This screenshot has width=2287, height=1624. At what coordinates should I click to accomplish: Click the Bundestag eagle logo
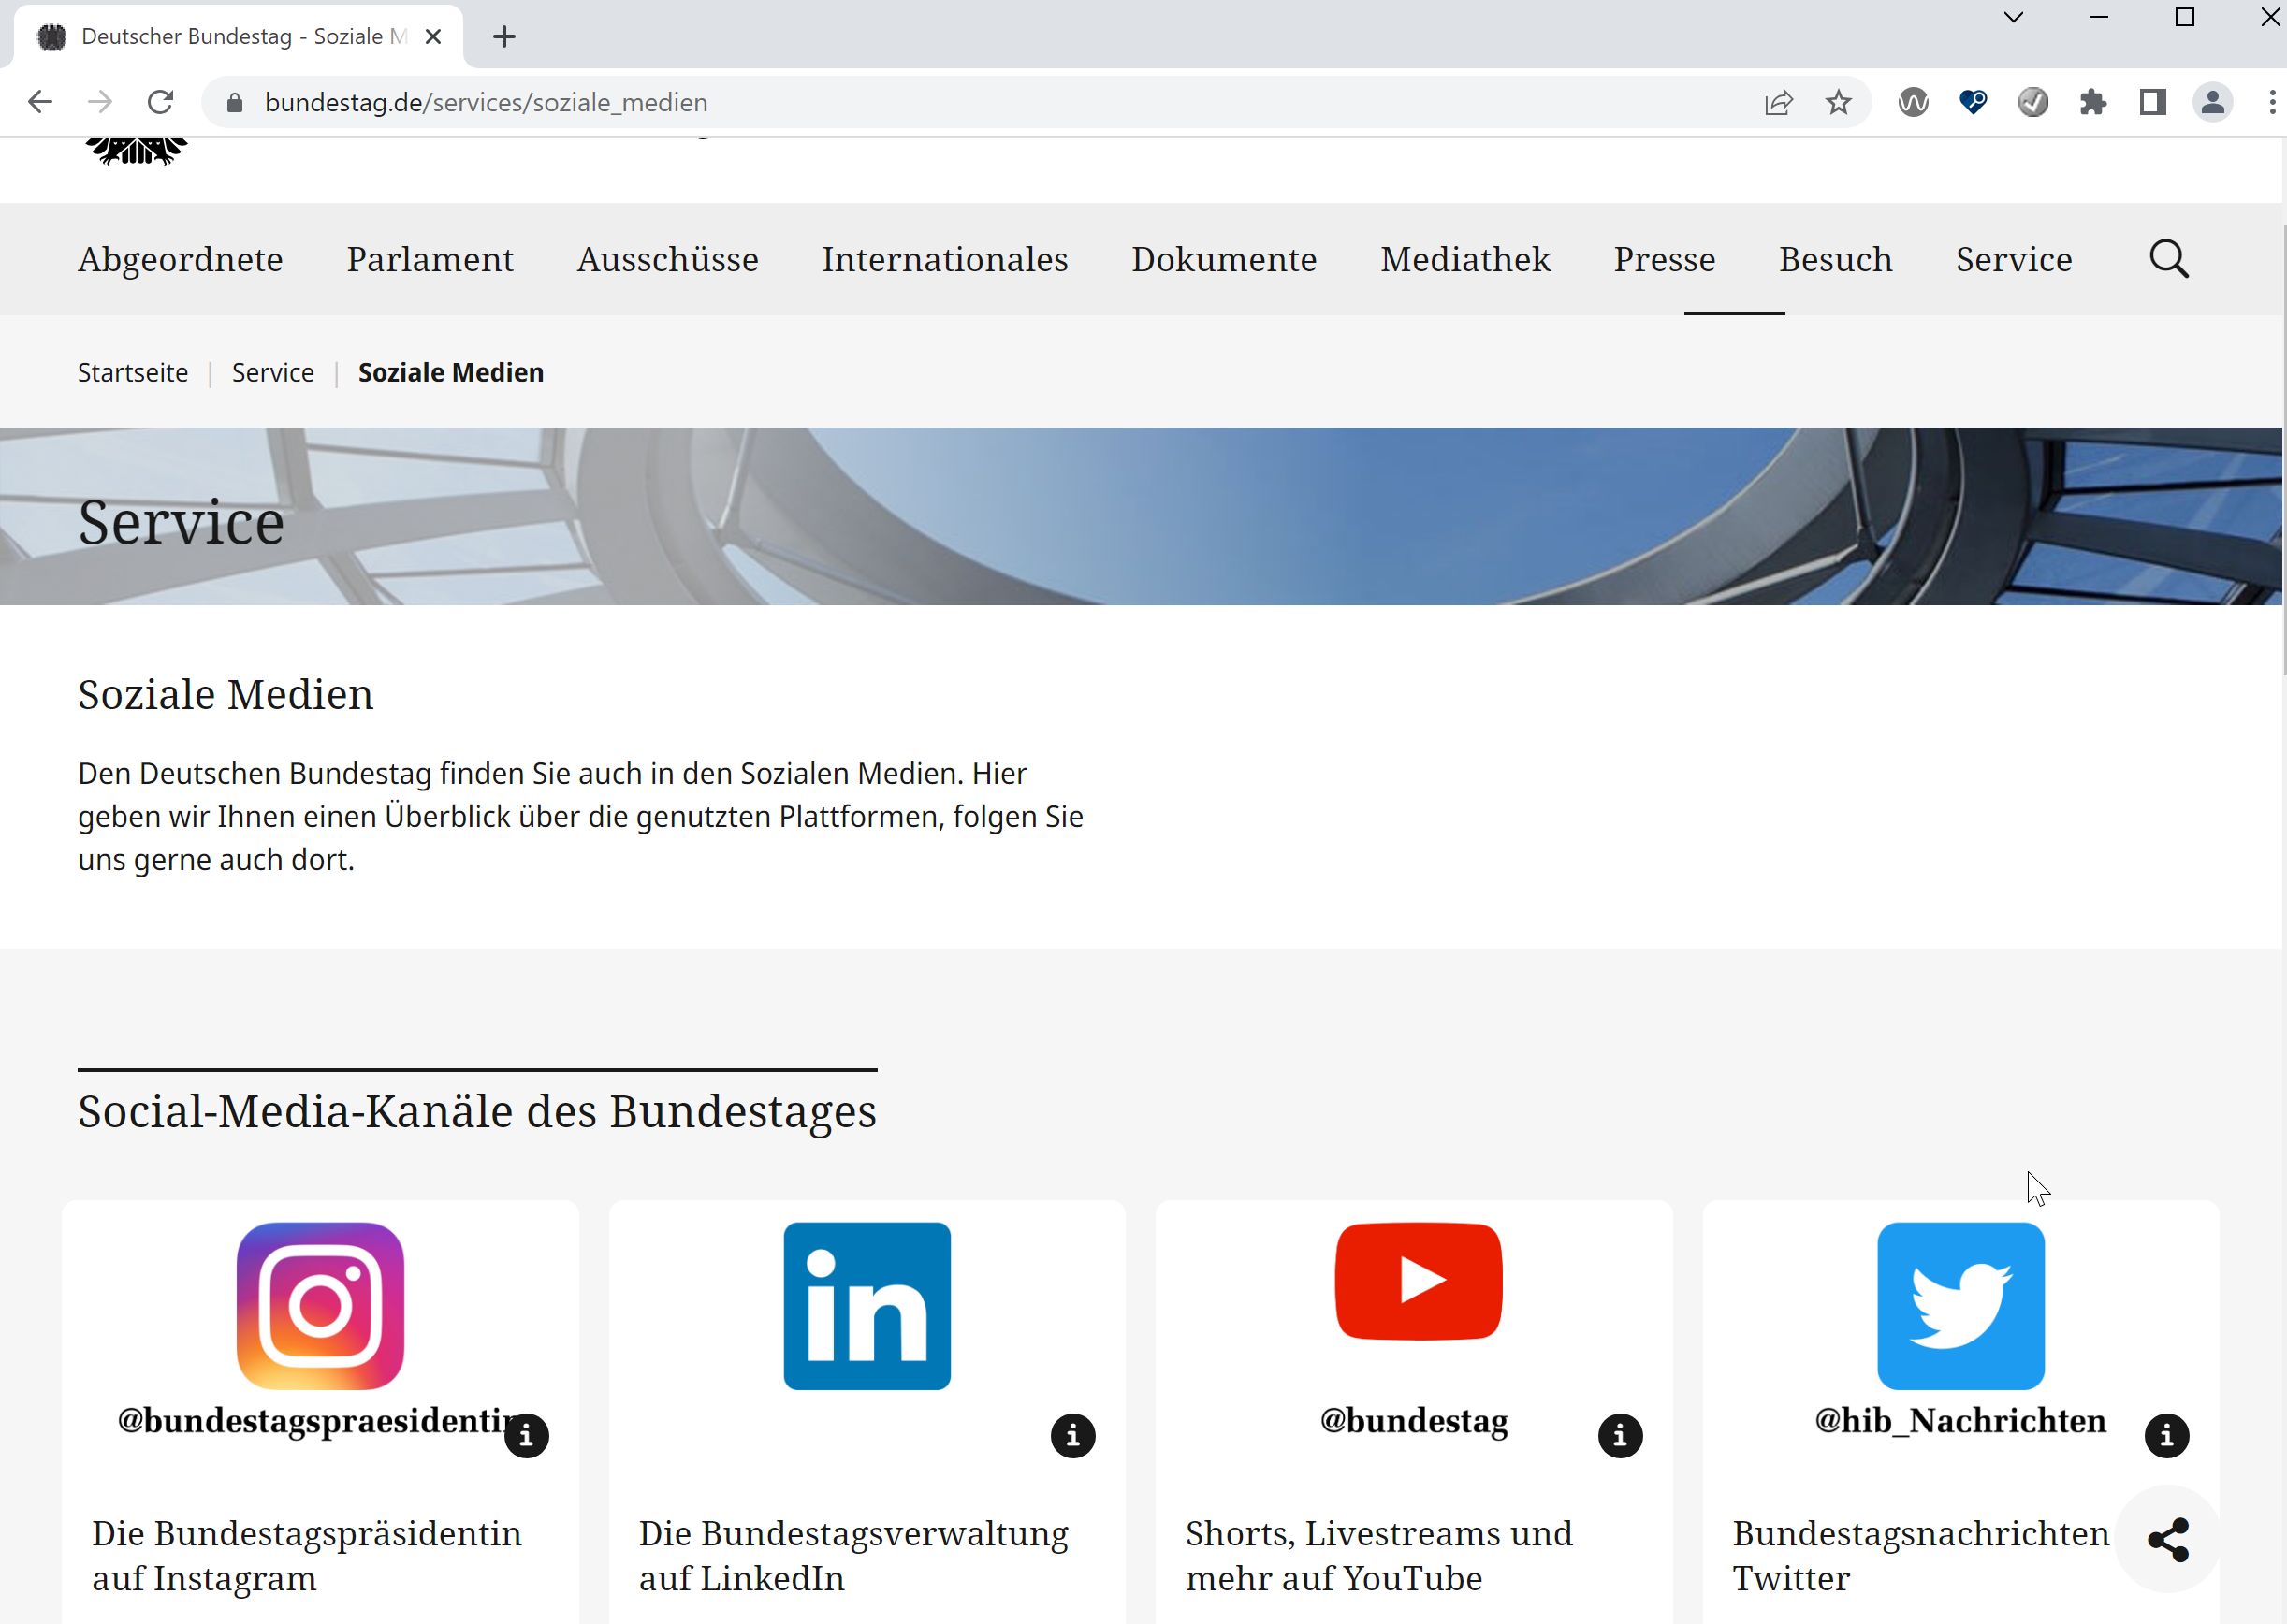(136, 150)
